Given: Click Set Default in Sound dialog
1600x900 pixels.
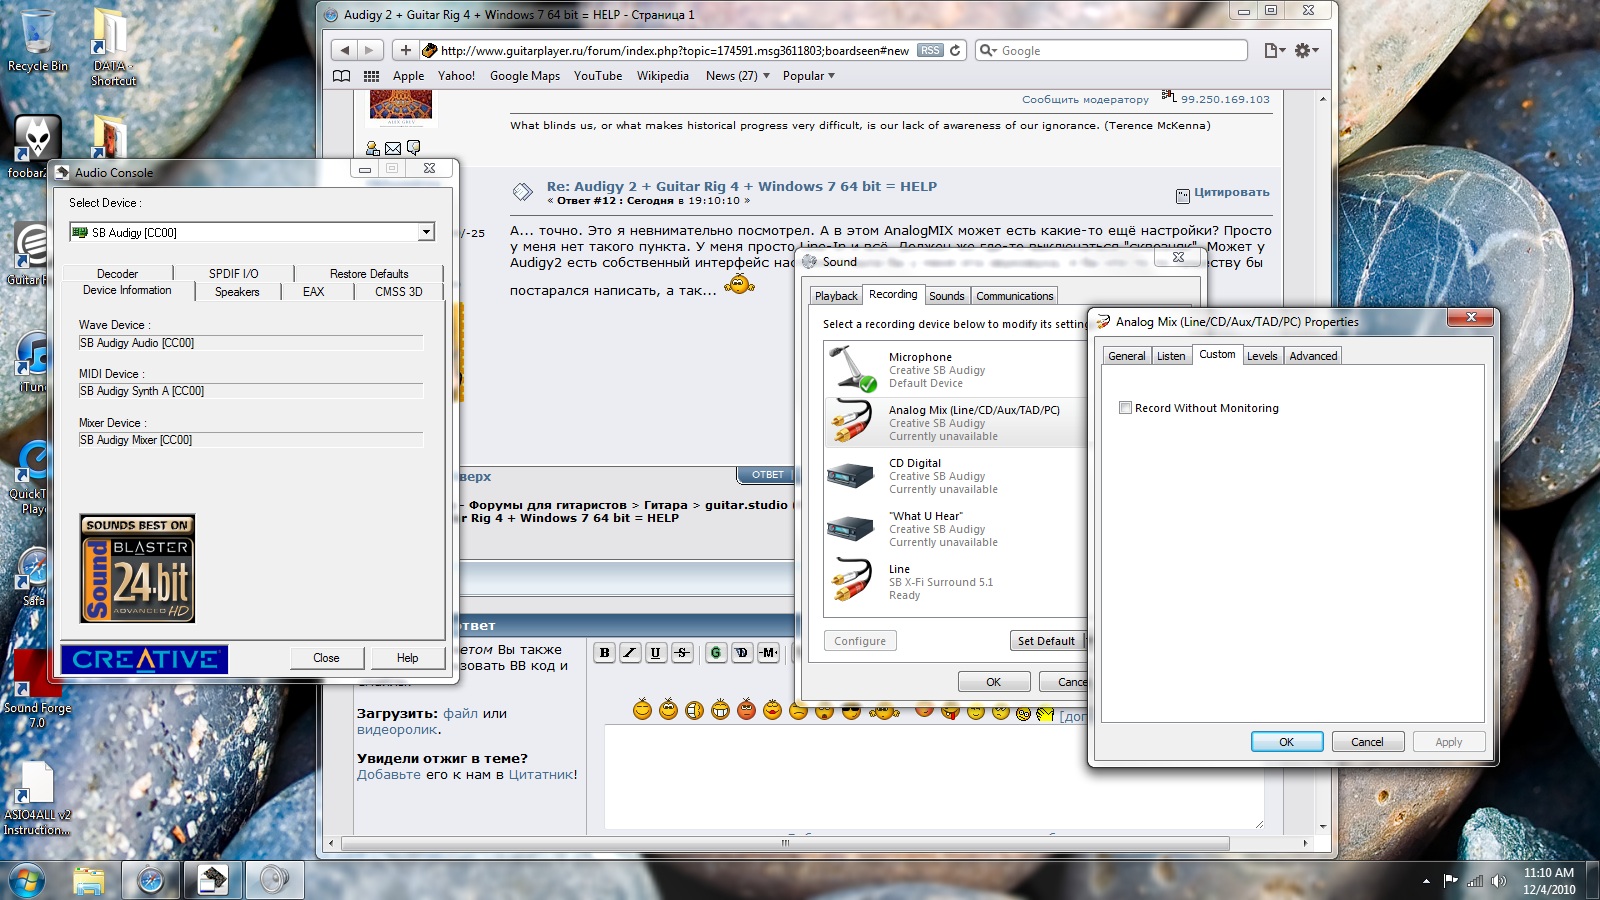Looking at the screenshot, I should (1046, 641).
